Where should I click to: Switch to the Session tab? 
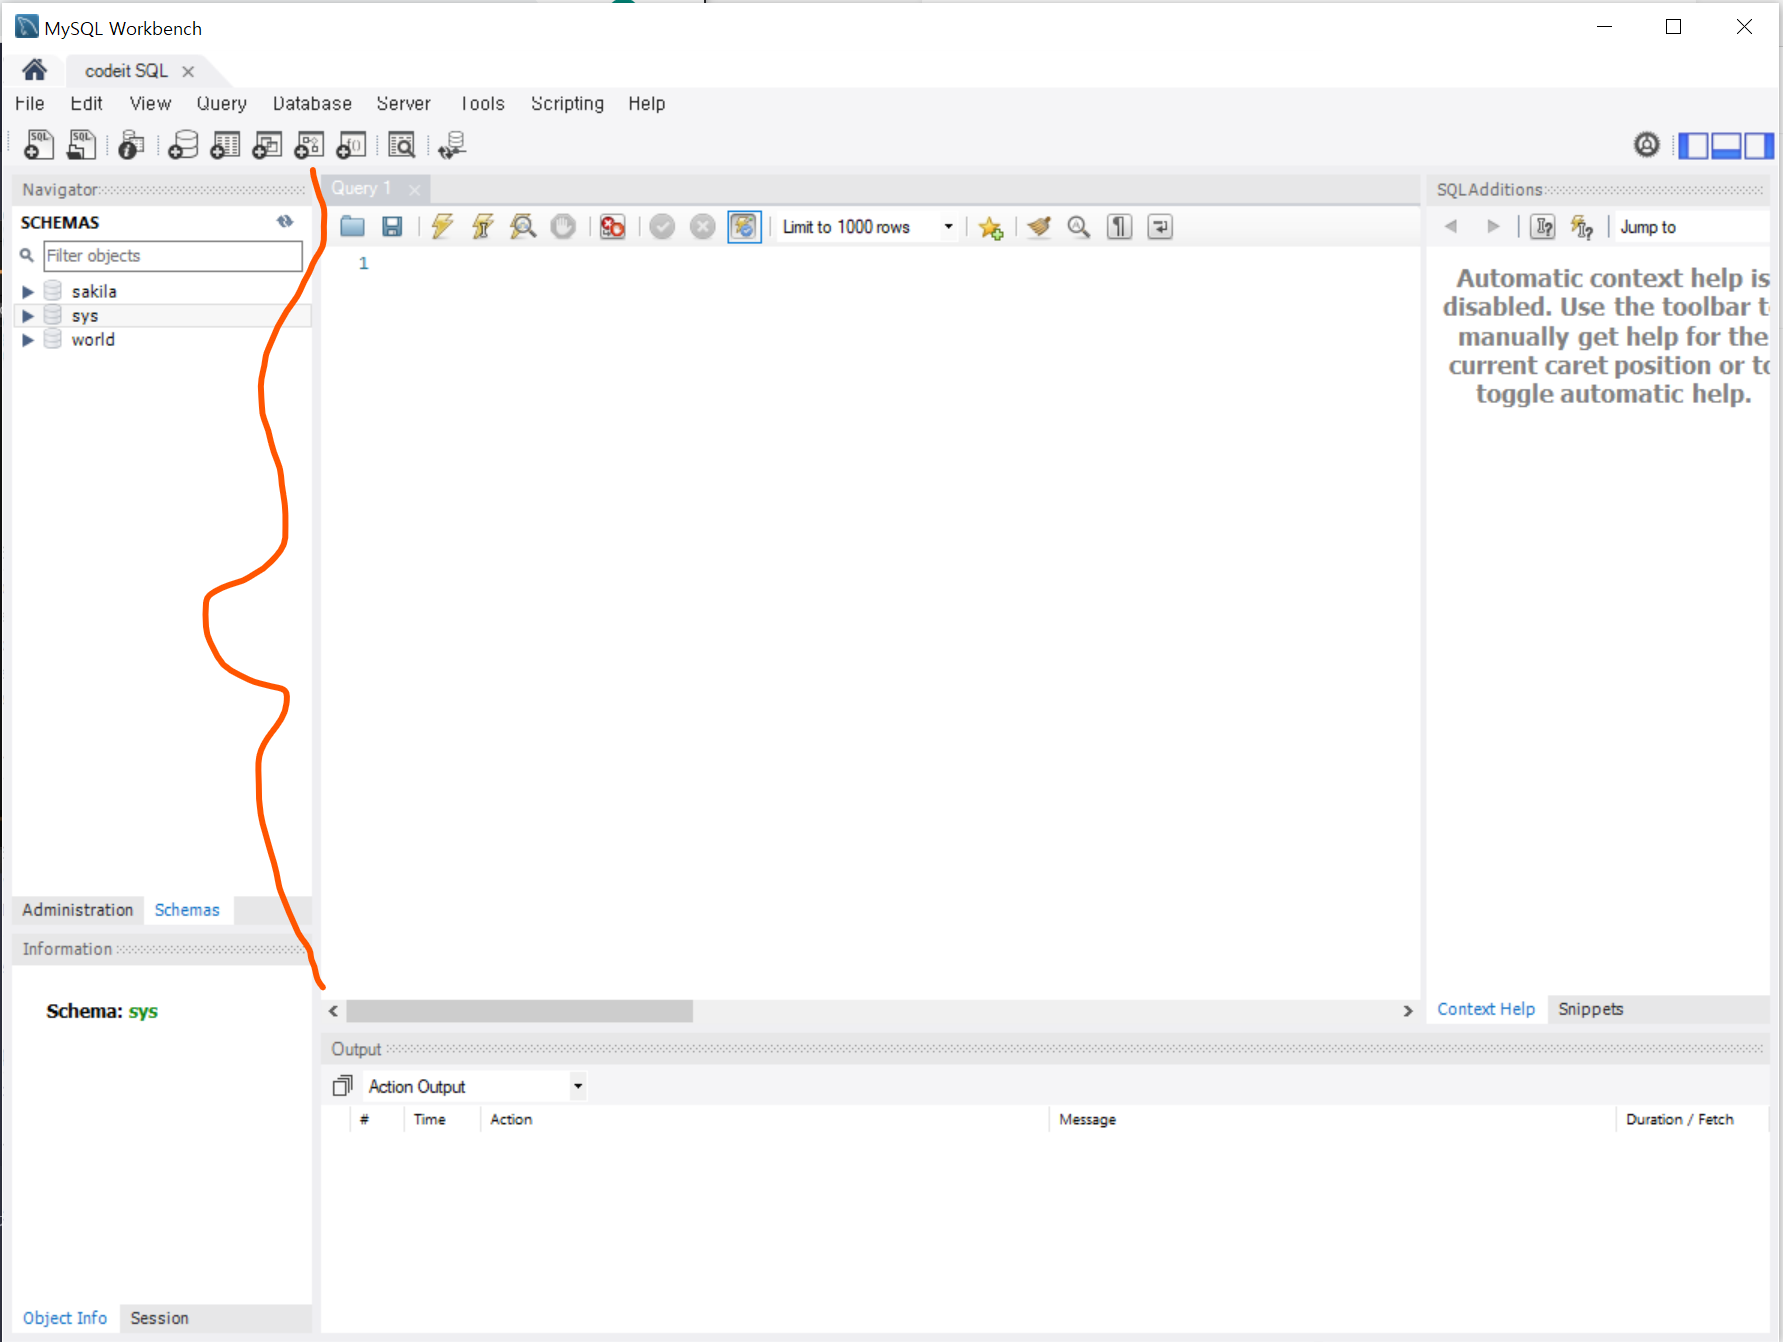coord(159,1318)
